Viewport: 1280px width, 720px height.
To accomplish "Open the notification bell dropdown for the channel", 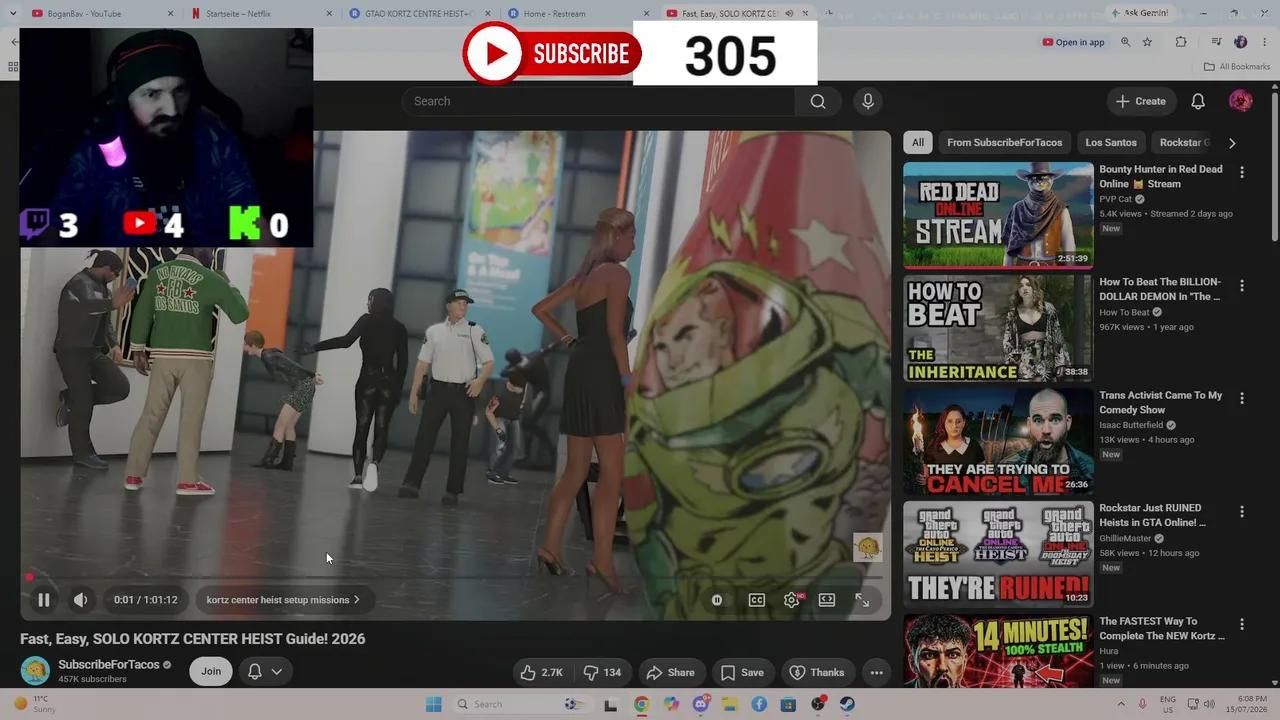I will pos(265,671).
